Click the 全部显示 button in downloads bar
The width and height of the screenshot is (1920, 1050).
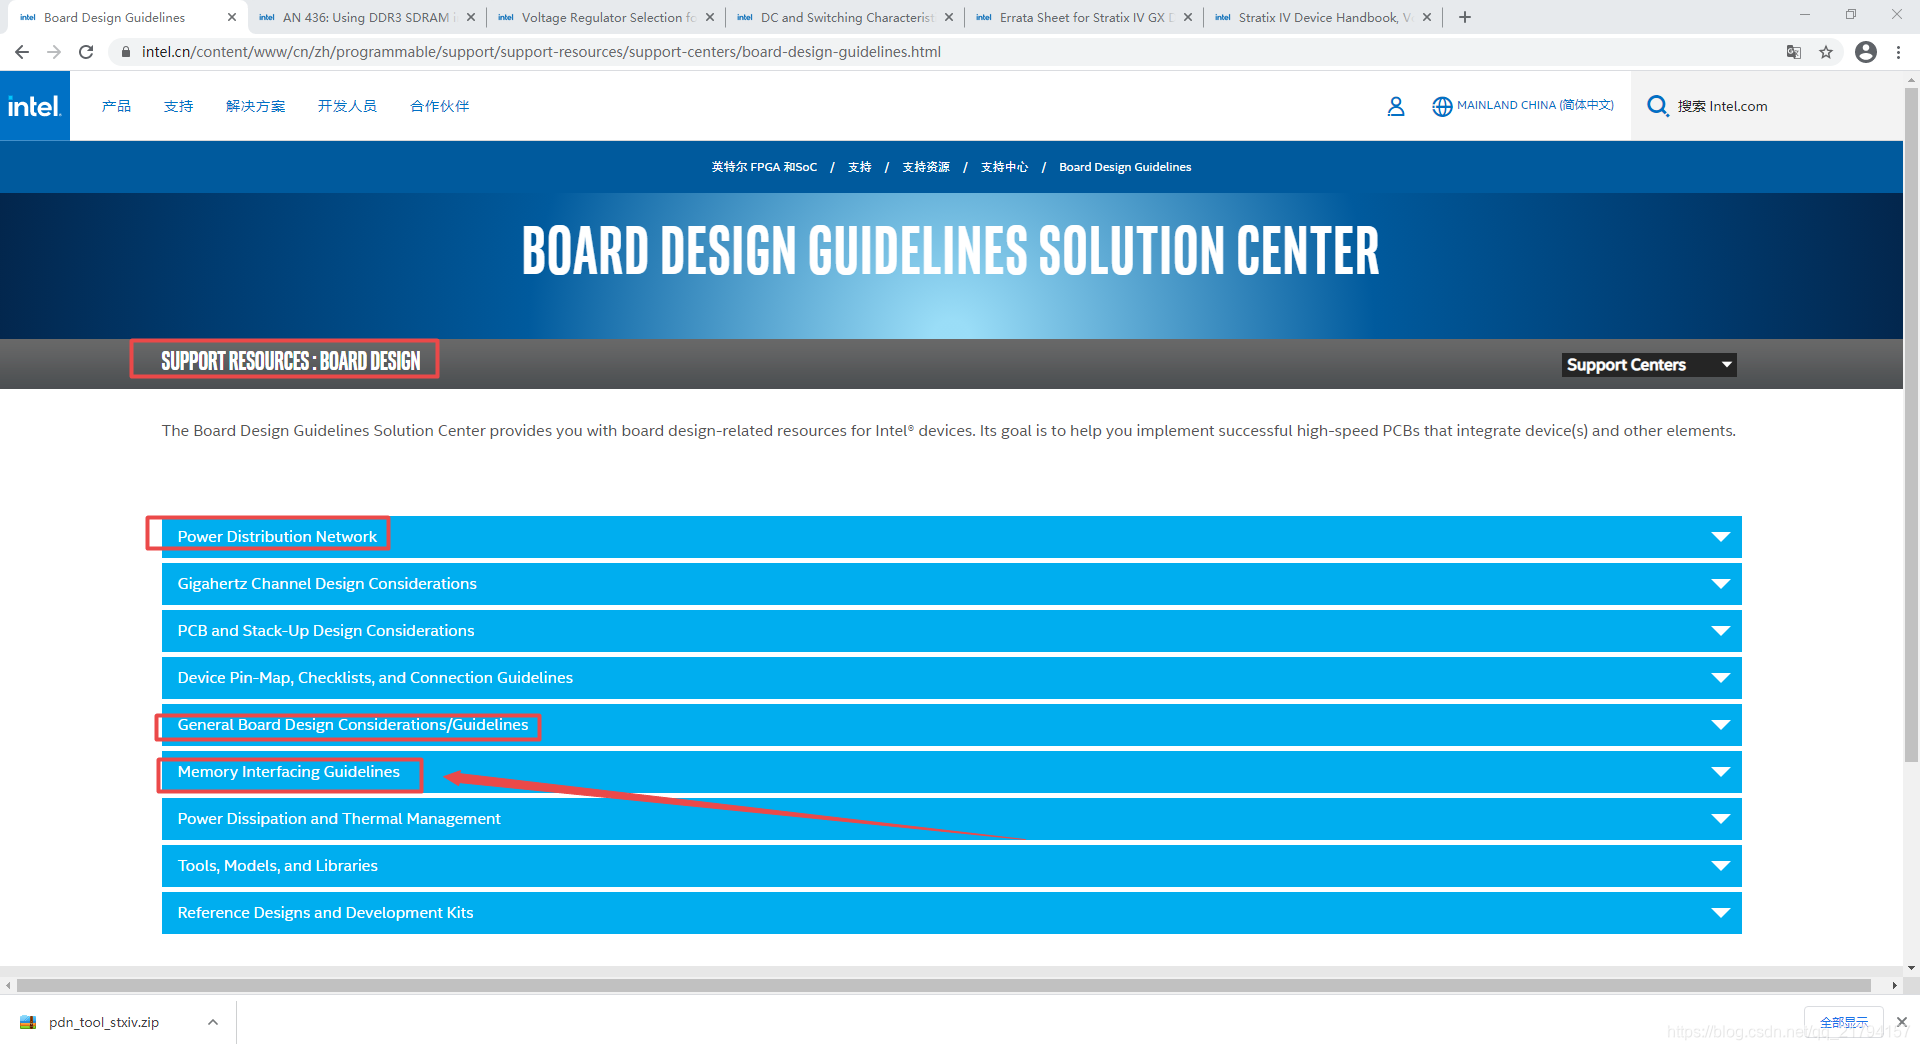click(1844, 1022)
